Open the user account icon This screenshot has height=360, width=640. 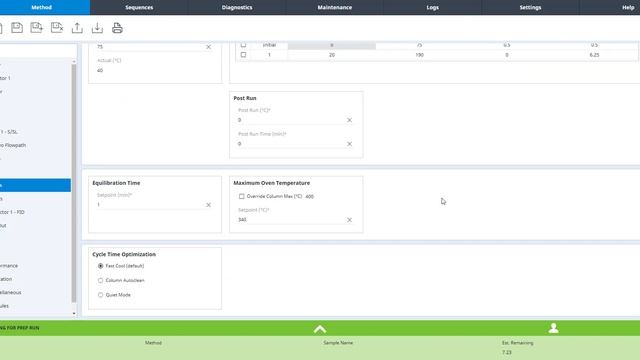coord(553,328)
